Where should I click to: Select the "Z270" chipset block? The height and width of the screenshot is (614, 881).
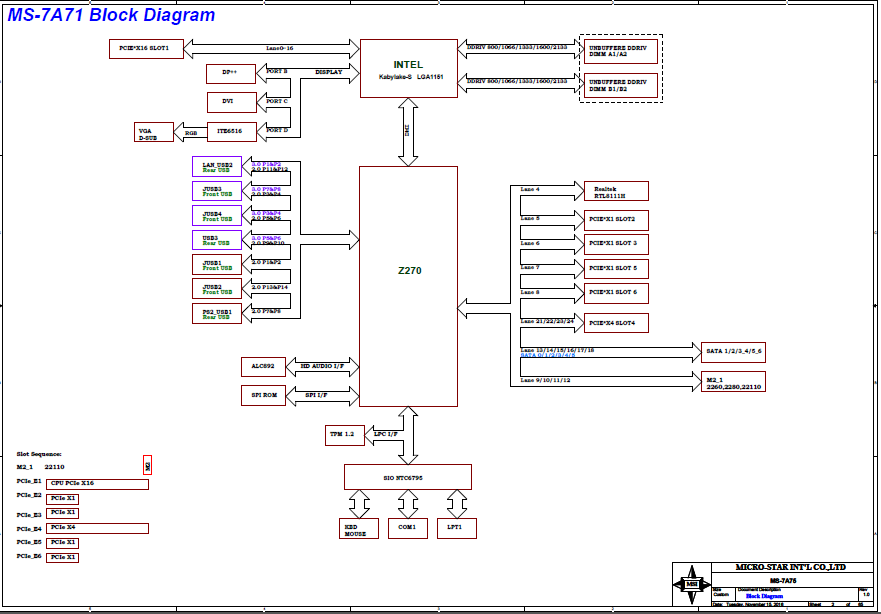click(x=408, y=286)
